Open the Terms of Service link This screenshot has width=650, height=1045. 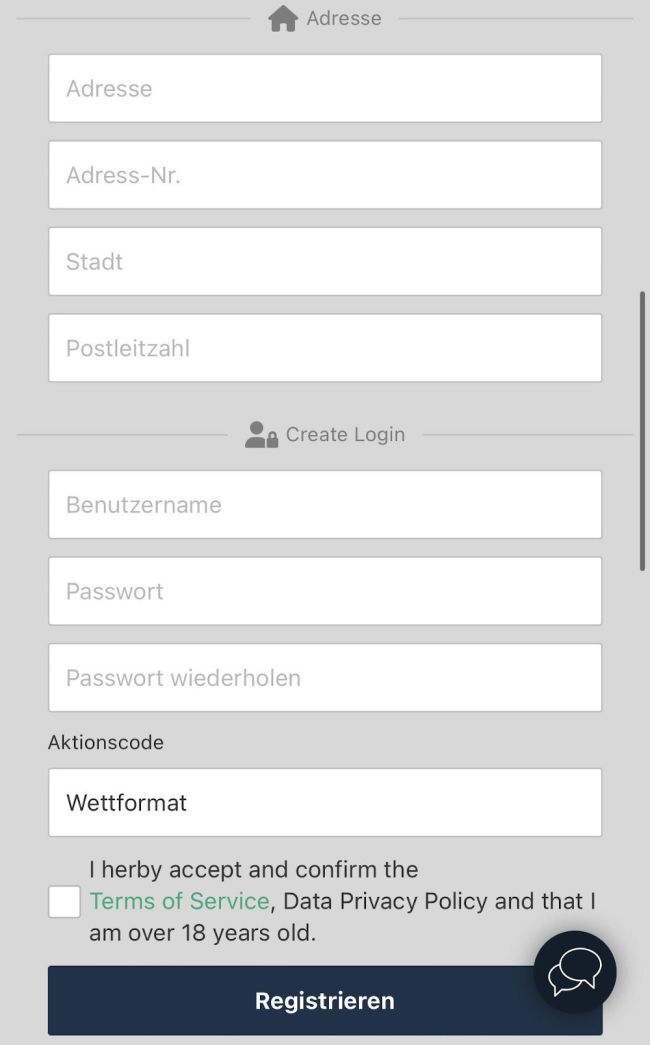pyautogui.click(x=180, y=901)
